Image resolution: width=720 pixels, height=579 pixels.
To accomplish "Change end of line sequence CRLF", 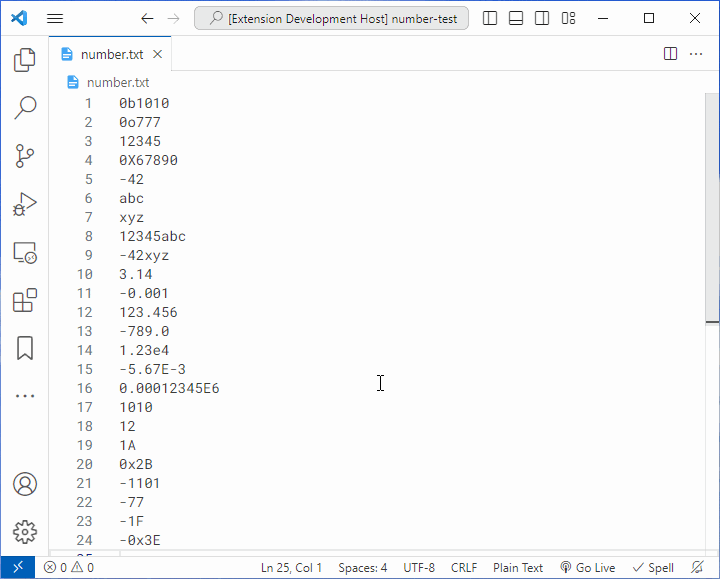I will pyautogui.click(x=464, y=568).
